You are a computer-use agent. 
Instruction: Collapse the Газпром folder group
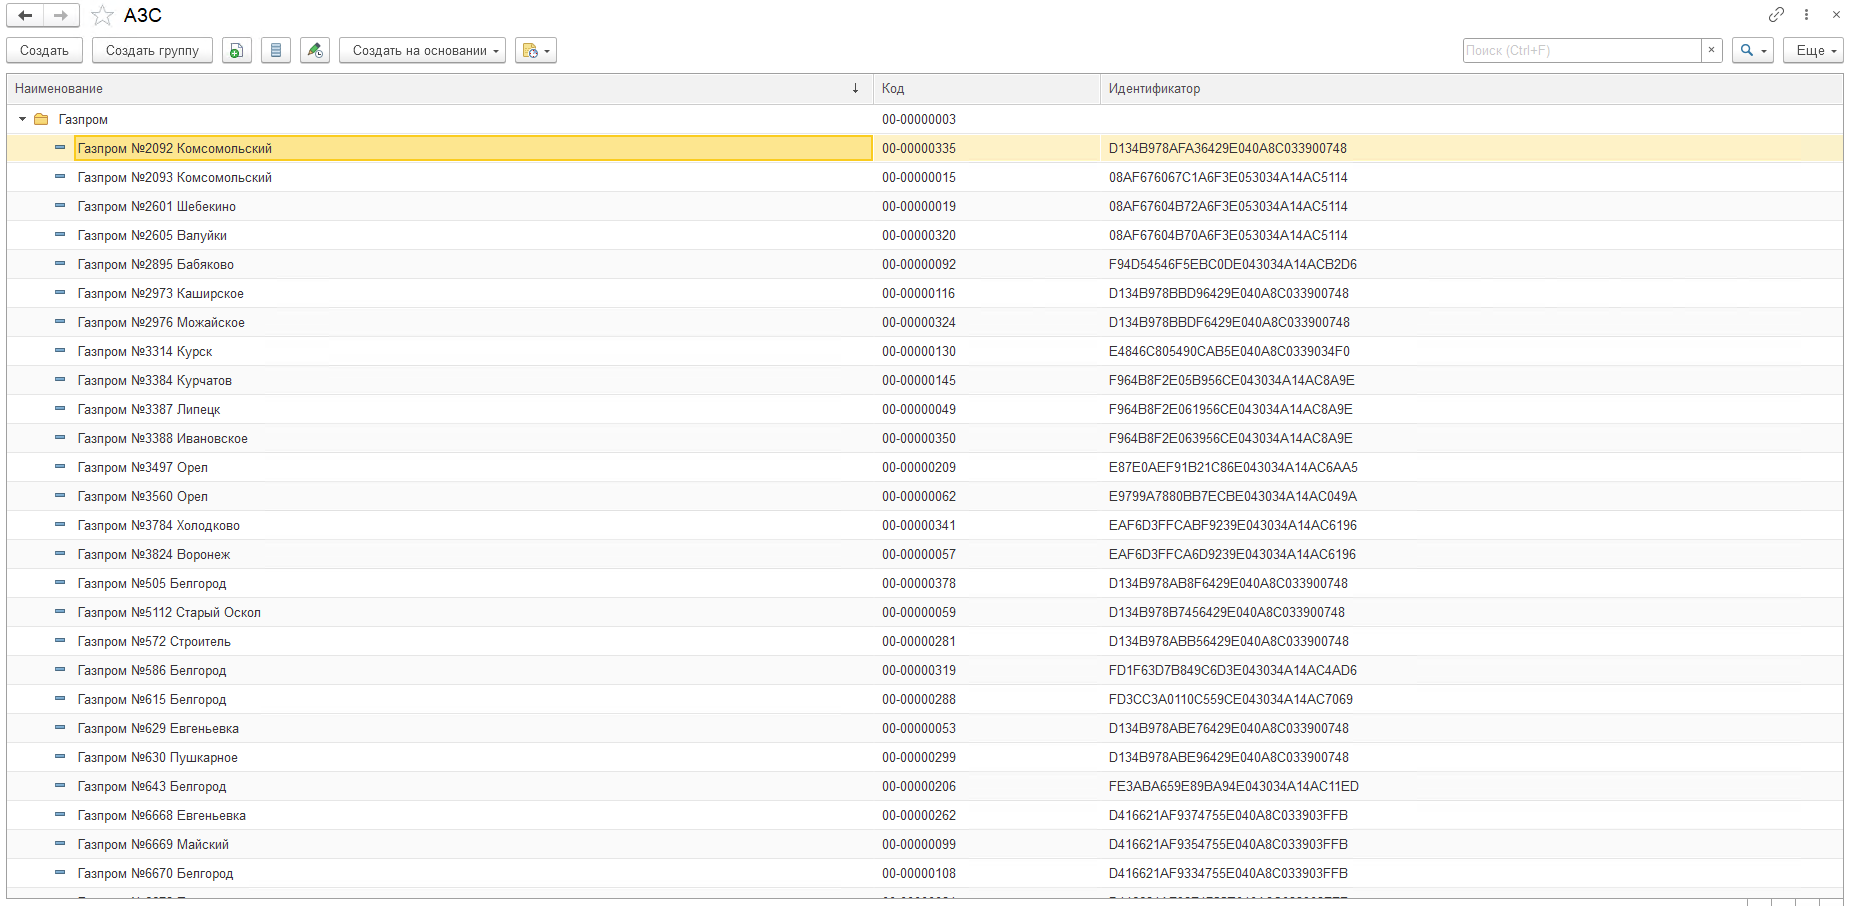coord(22,119)
